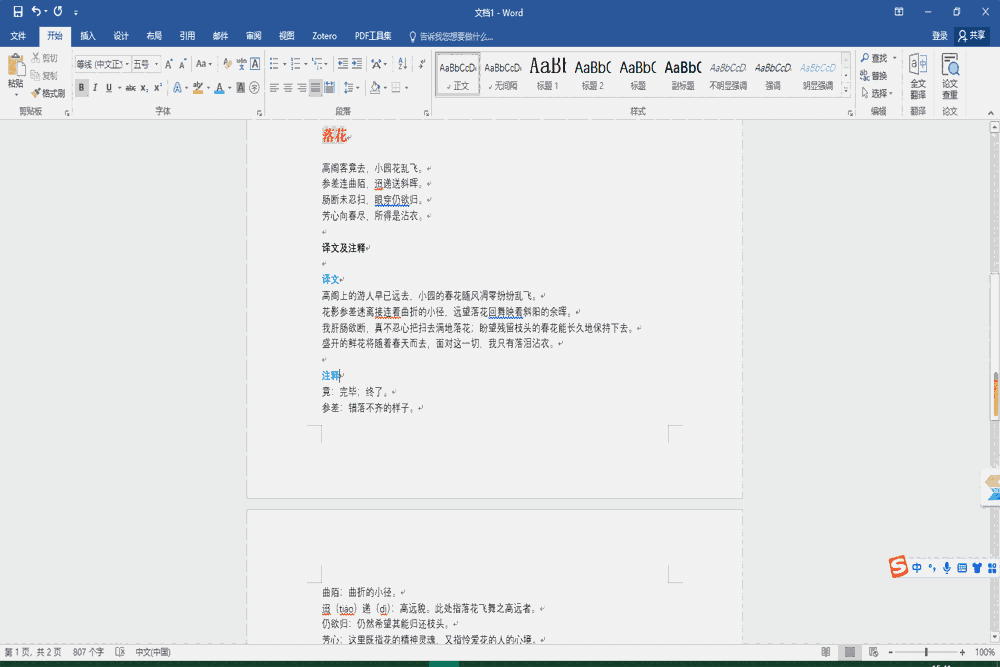Screen dimensions: 1000x667
Task: Open the font size dropdown
Action: point(157,62)
